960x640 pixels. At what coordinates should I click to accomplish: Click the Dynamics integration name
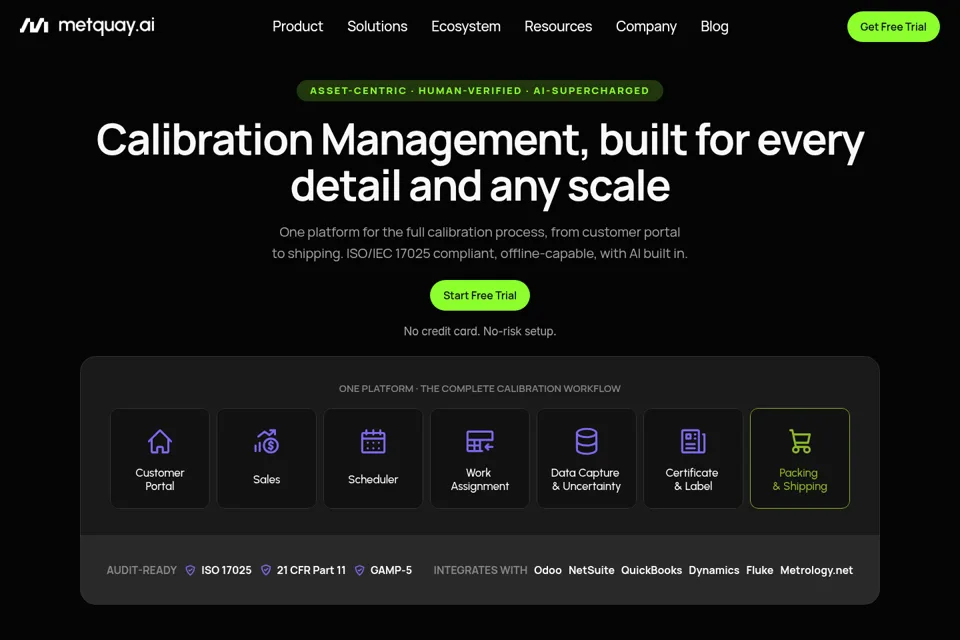pyautogui.click(x=714, y=570)
